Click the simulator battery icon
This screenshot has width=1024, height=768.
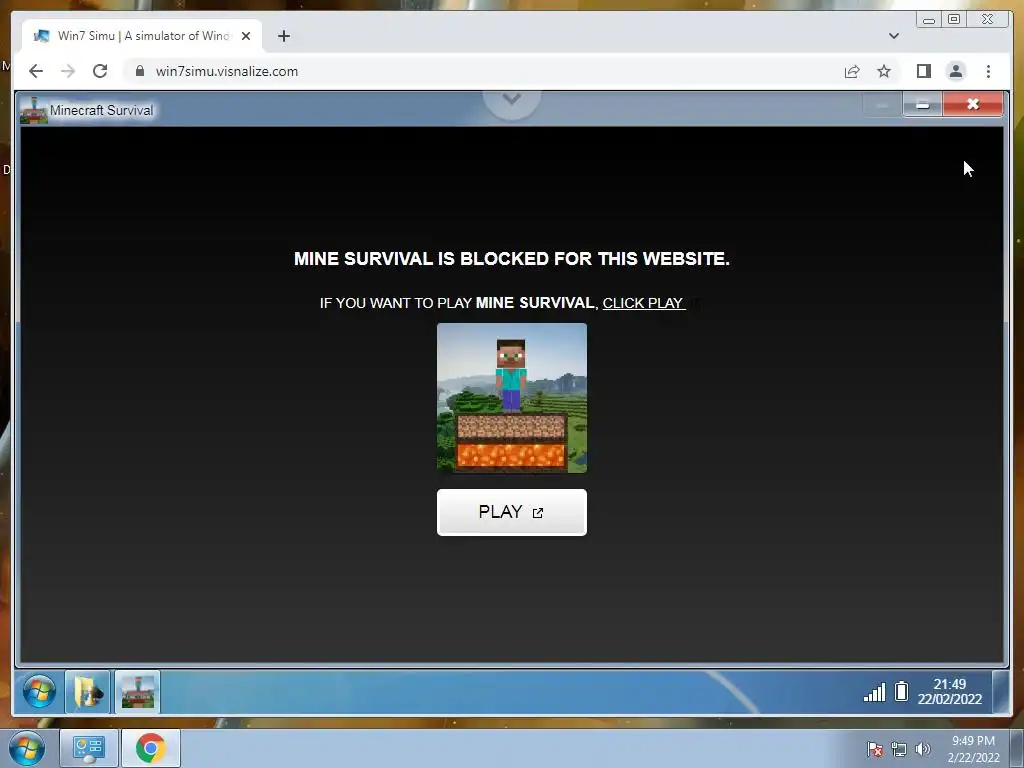click(901, 691)
